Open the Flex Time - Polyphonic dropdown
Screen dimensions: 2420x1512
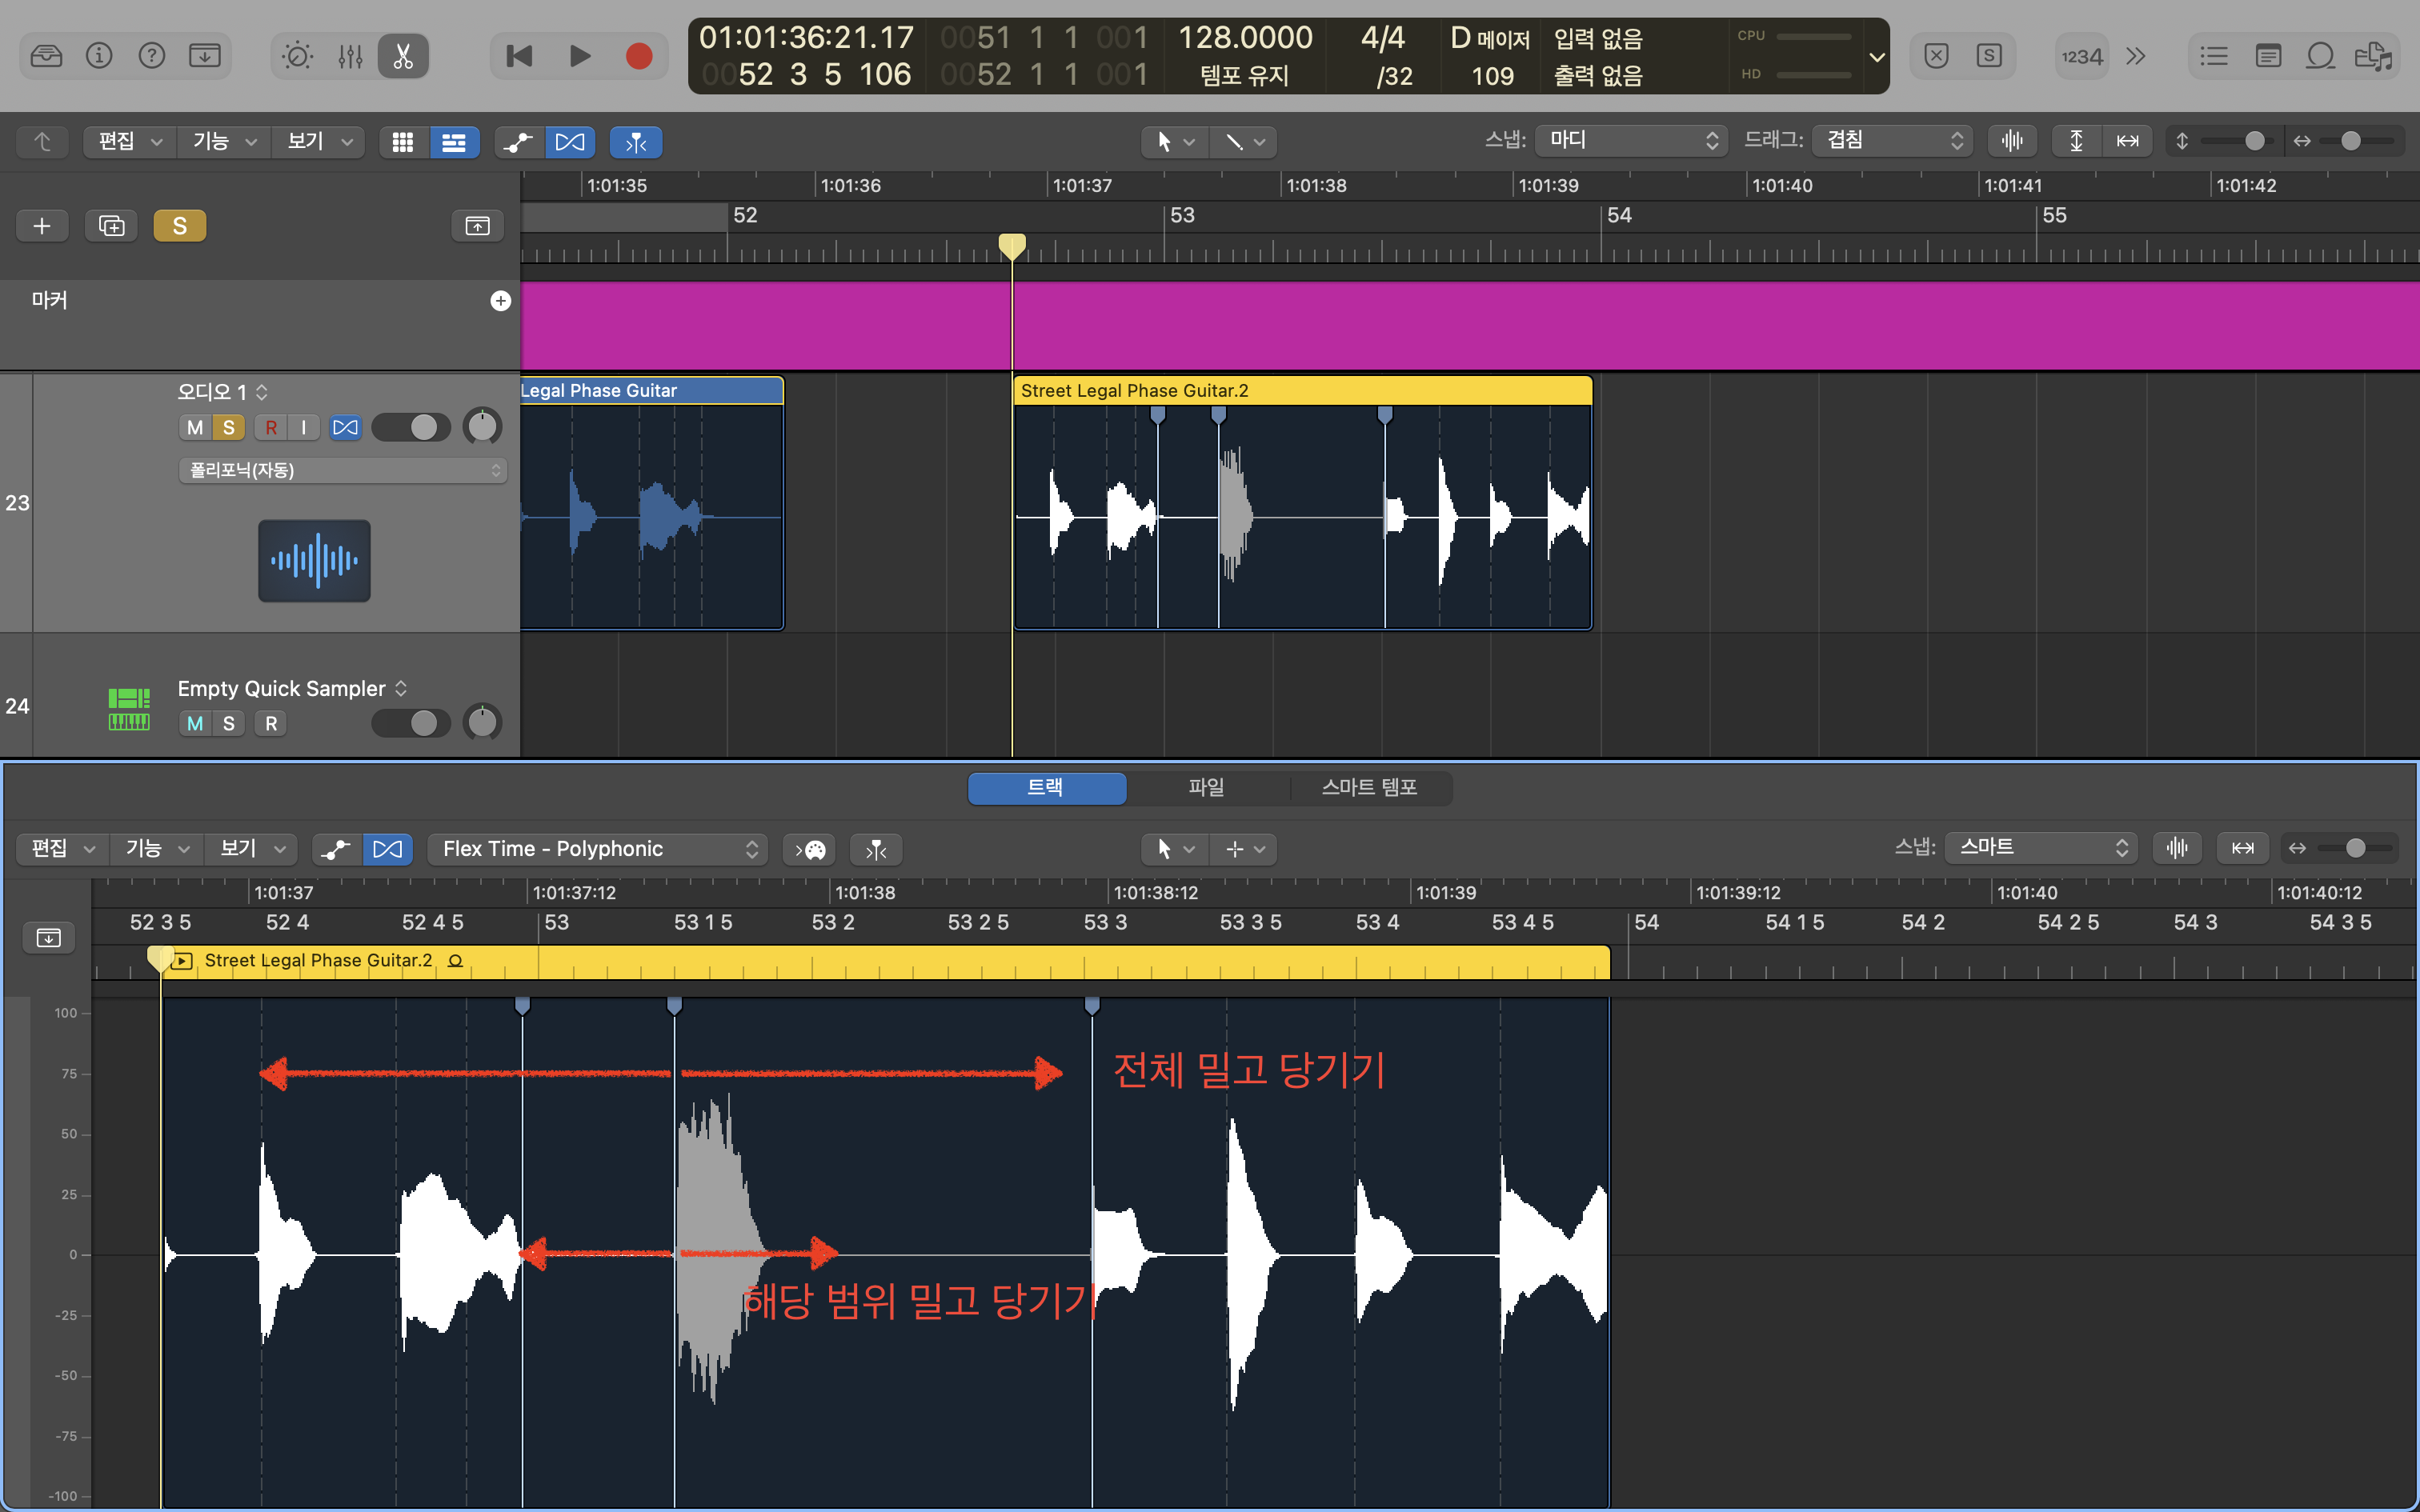pyautogui.click(x=598, y=849)
